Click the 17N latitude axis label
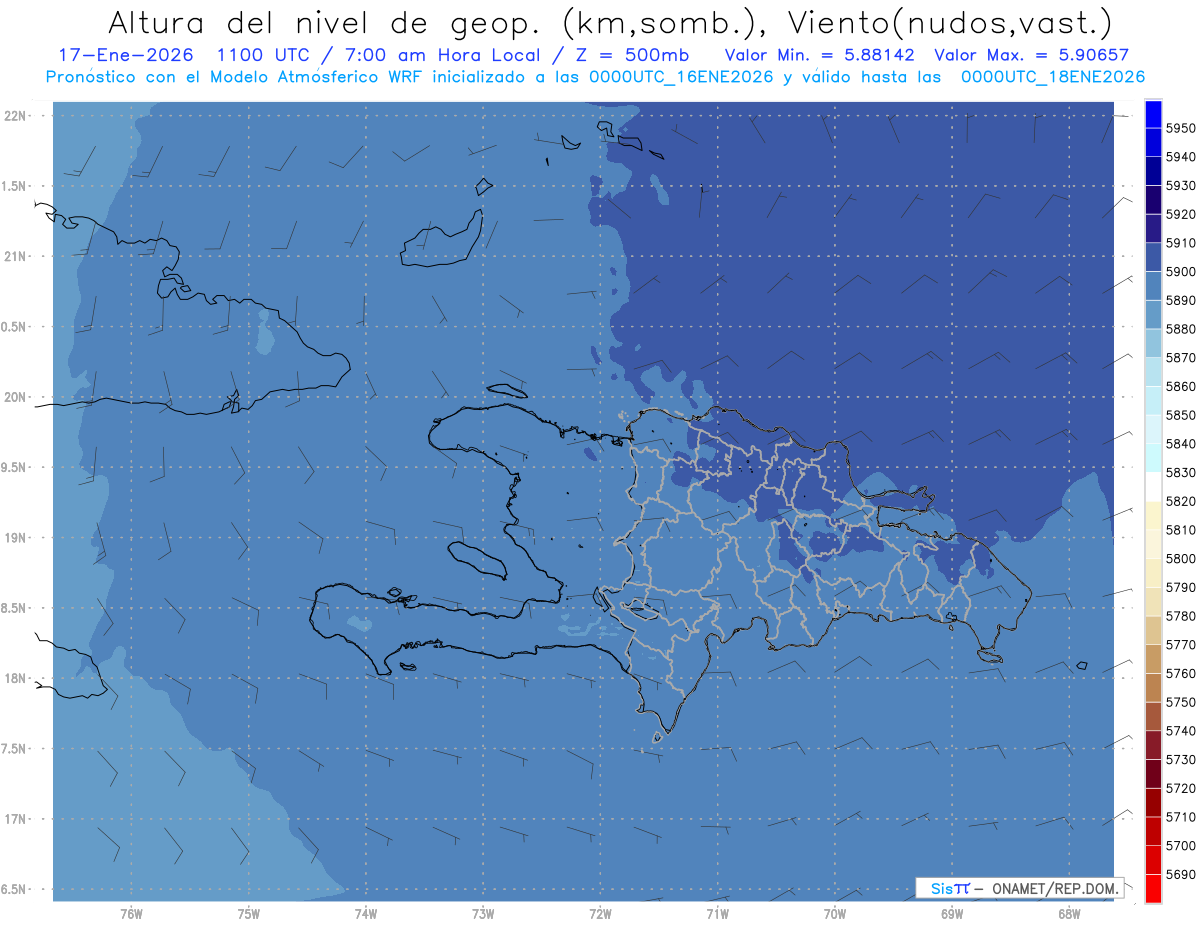 click(x=15, y=819)
